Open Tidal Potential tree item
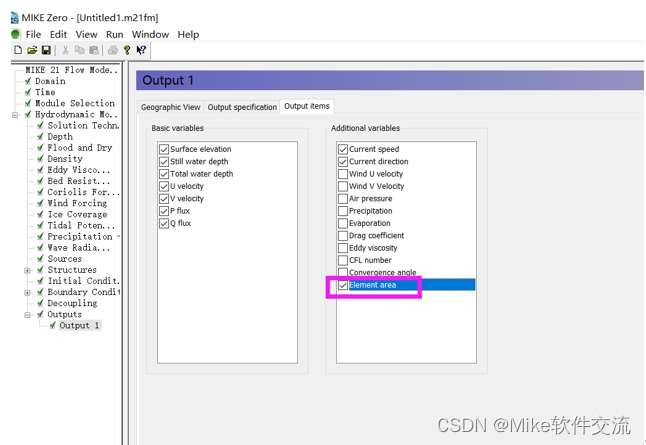 (x=81, y=226)
